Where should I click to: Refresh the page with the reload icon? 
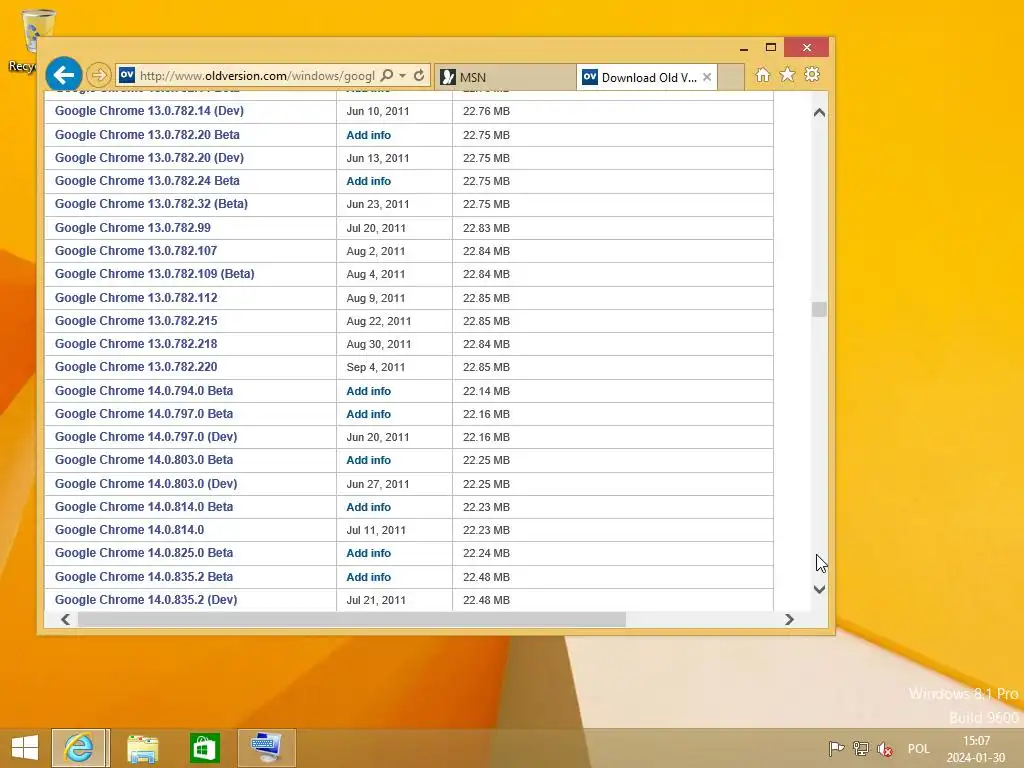[419, 75]
